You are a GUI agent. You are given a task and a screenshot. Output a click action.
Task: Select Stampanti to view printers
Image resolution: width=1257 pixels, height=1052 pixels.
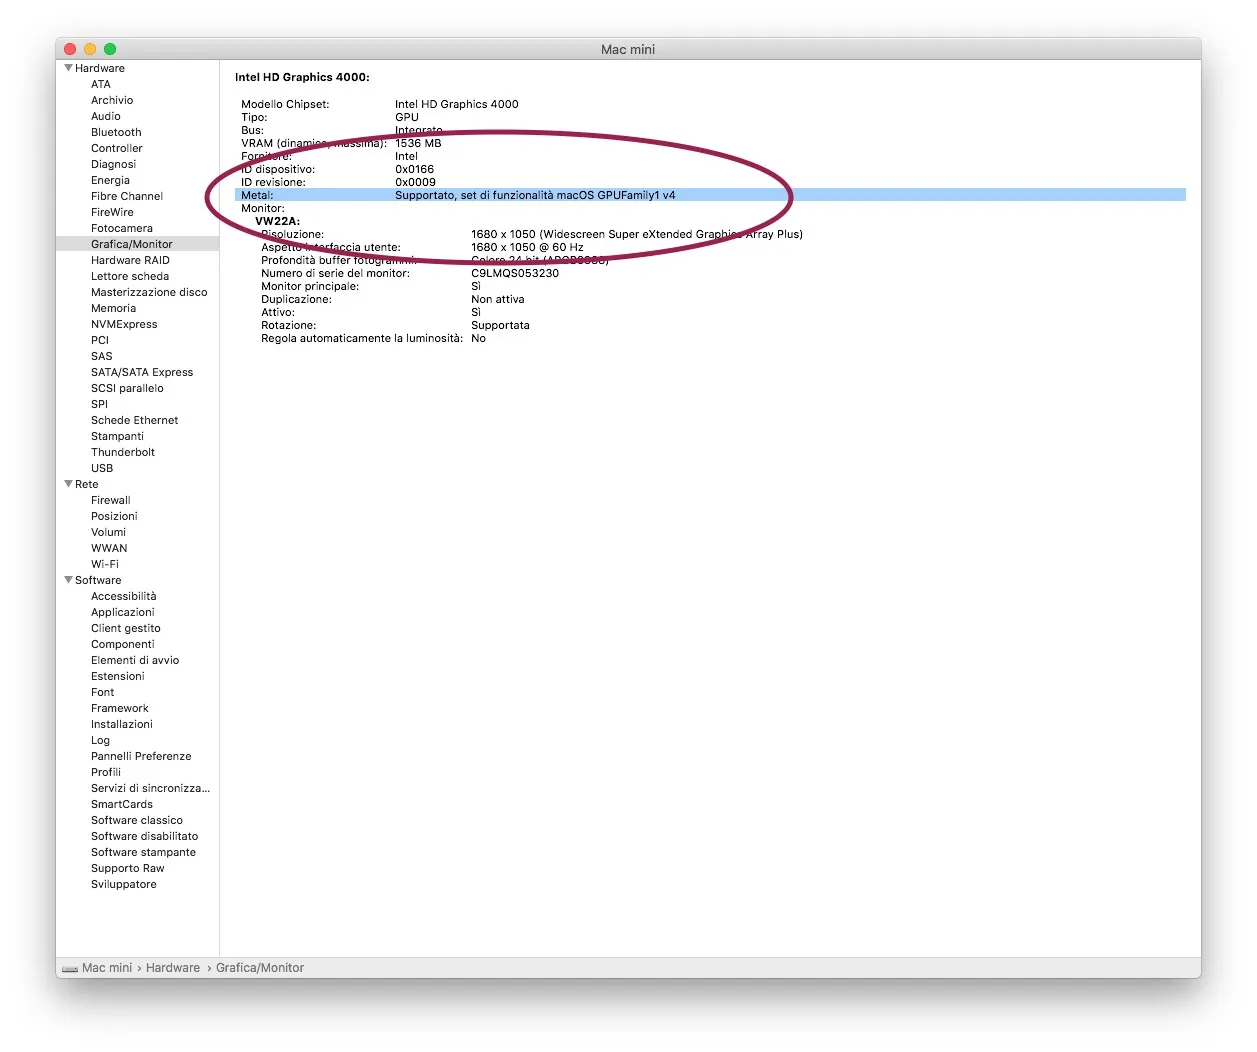[x=117, y=436]
